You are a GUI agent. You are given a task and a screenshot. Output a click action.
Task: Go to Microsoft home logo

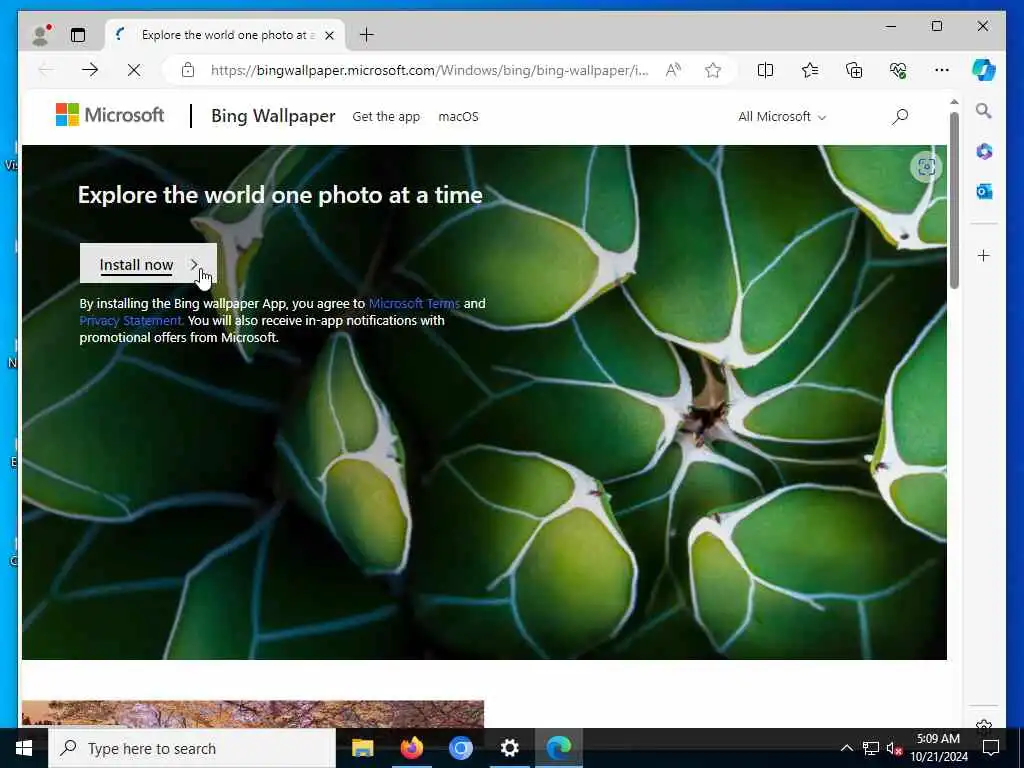point(110,115)
